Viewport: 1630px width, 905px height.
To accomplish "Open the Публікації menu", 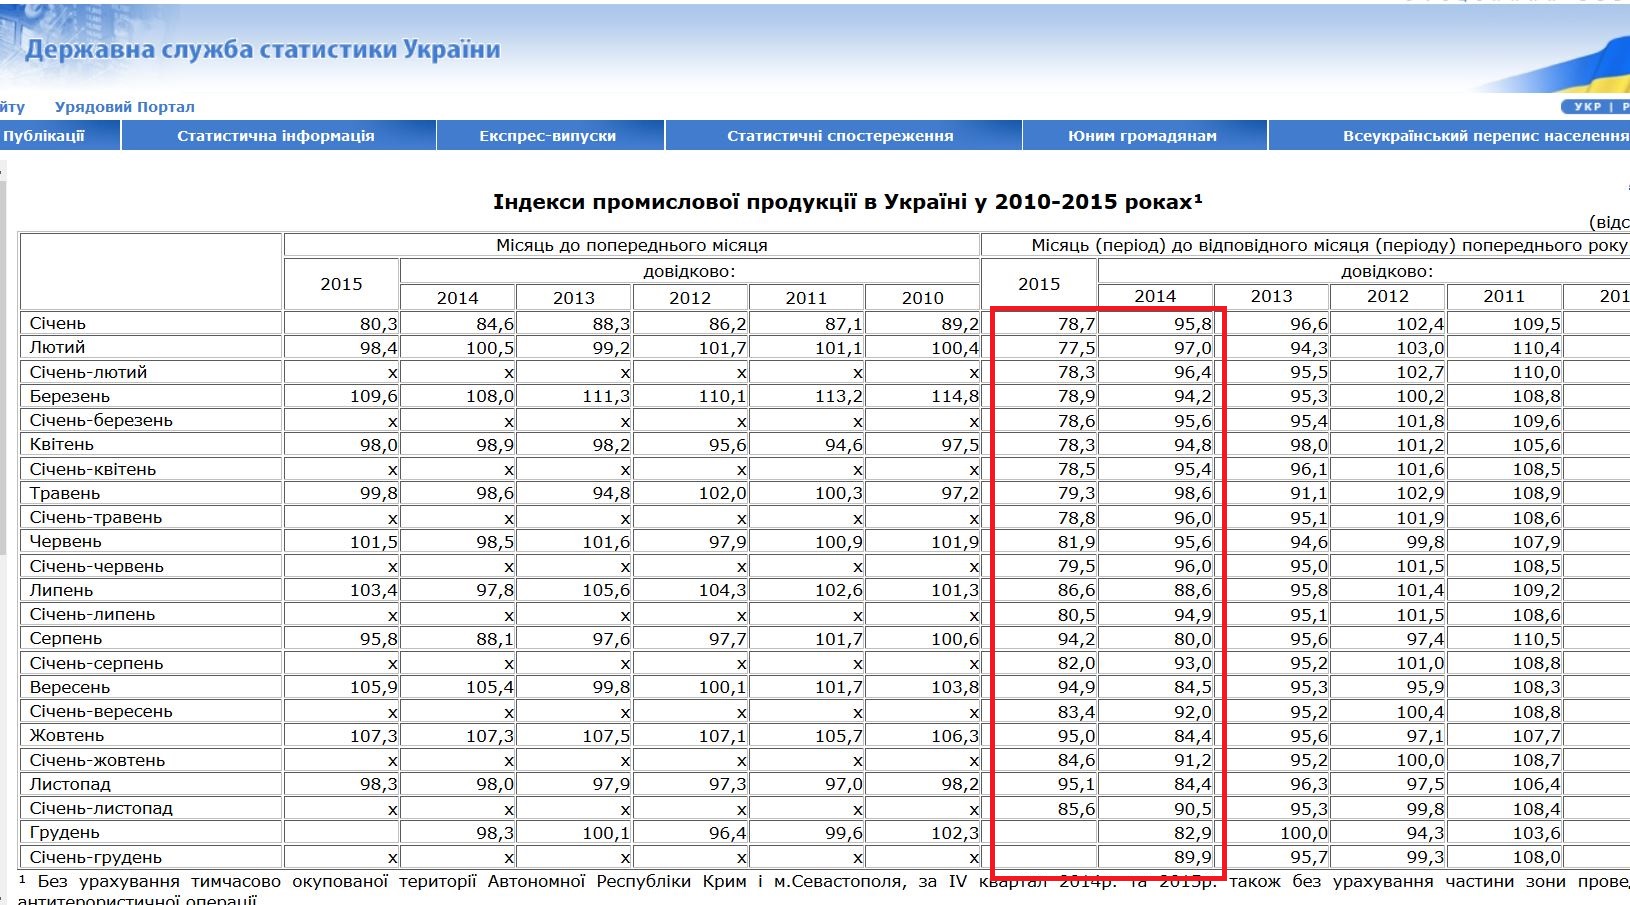I will point(45,136).
